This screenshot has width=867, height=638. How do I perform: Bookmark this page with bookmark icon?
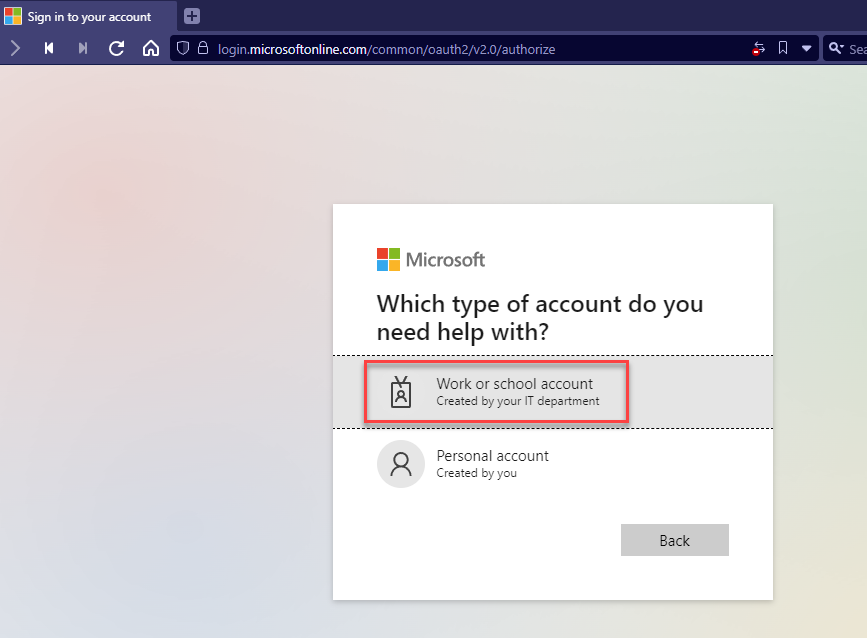click(x=783, y=48)
